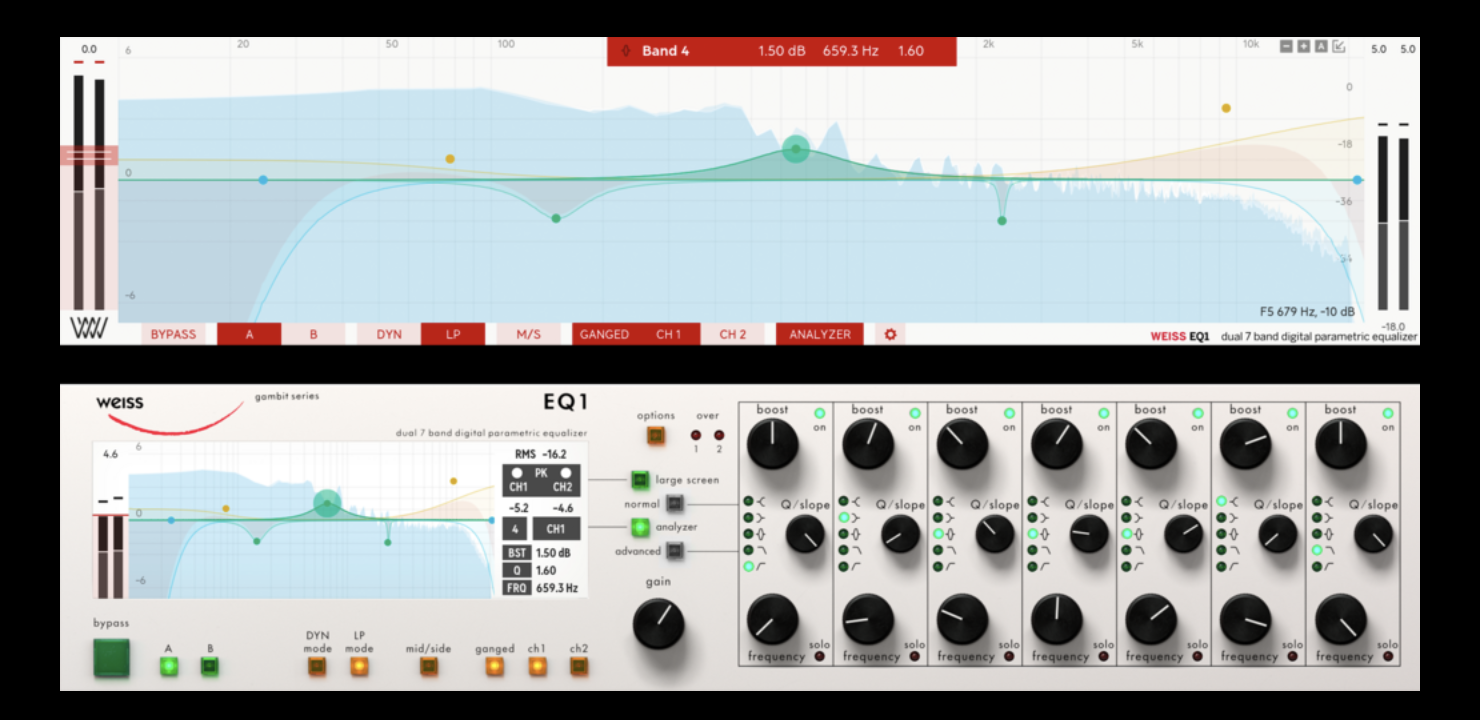The height and width of the screenshot is (720, 1480).
Task: Click ANALYZER in top toolbar
Action: coord(820,334)
